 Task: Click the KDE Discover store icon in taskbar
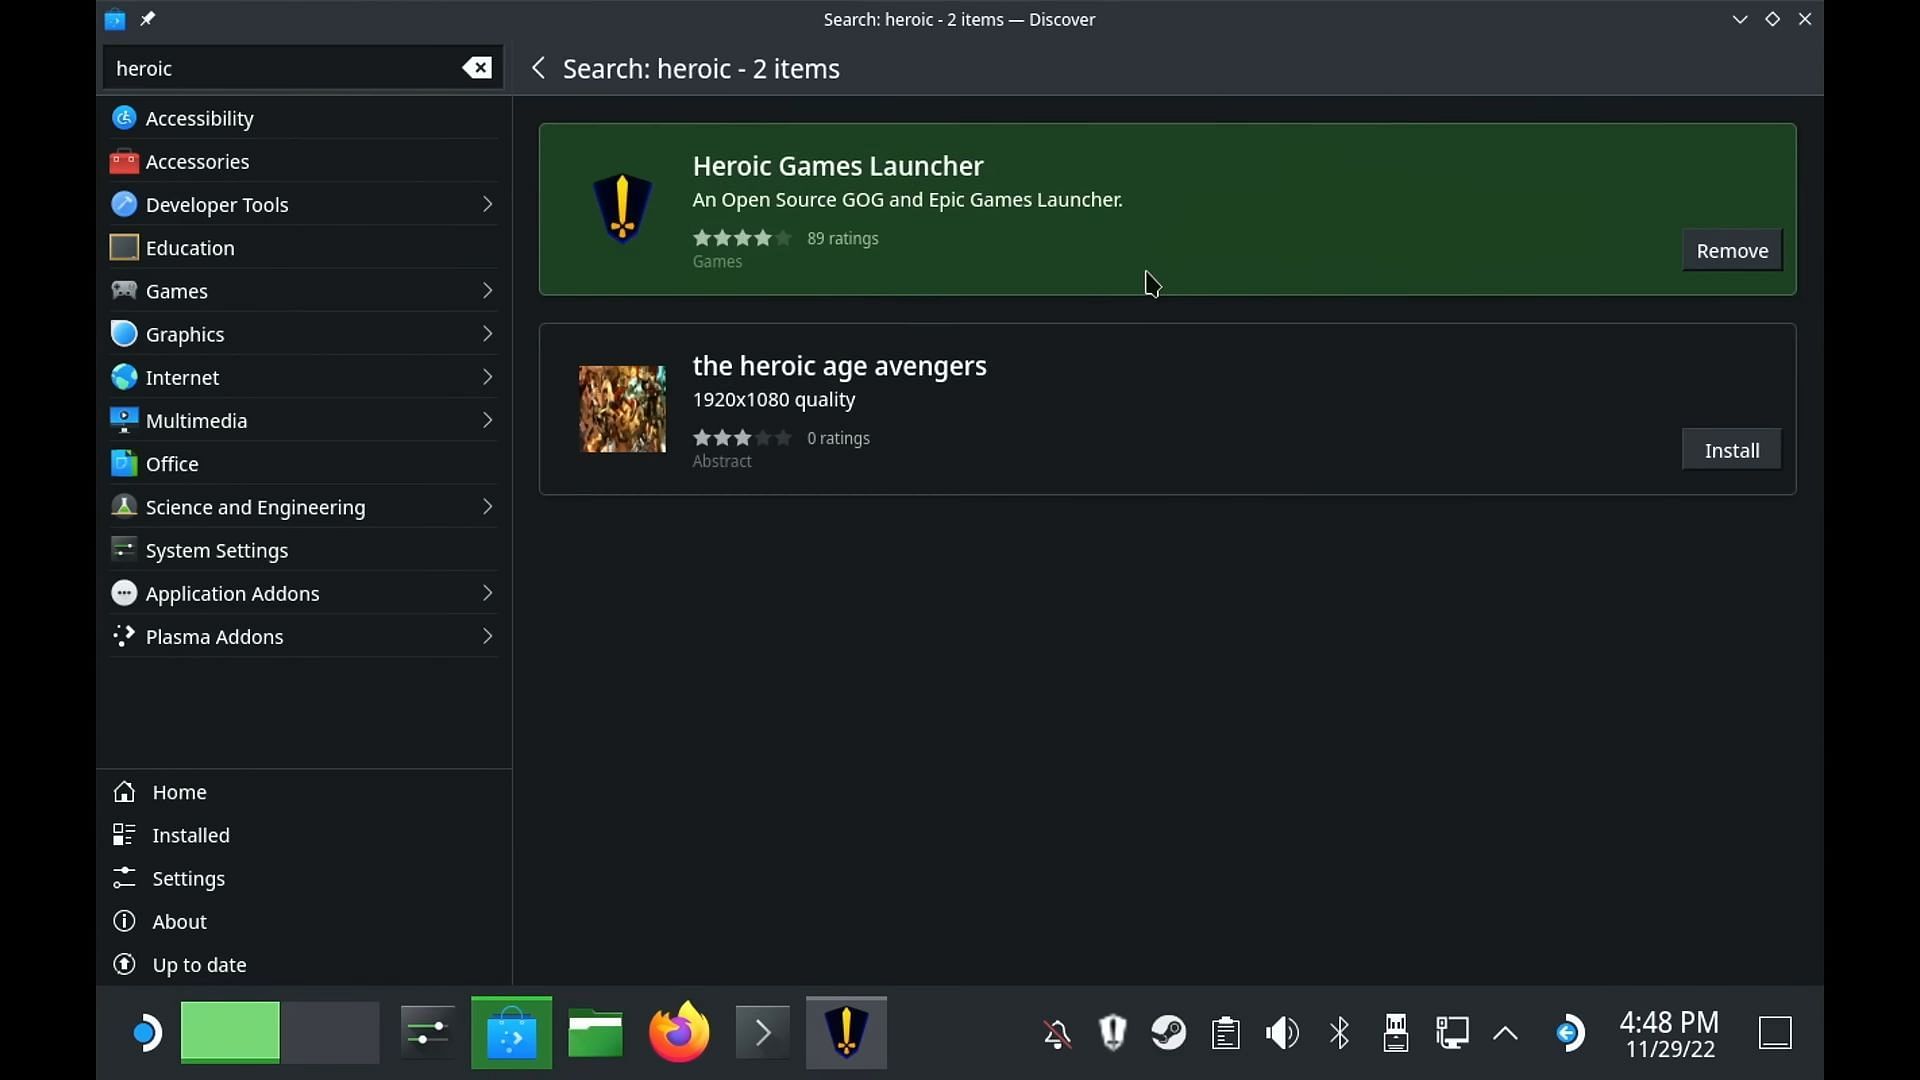coord(512,1033)
